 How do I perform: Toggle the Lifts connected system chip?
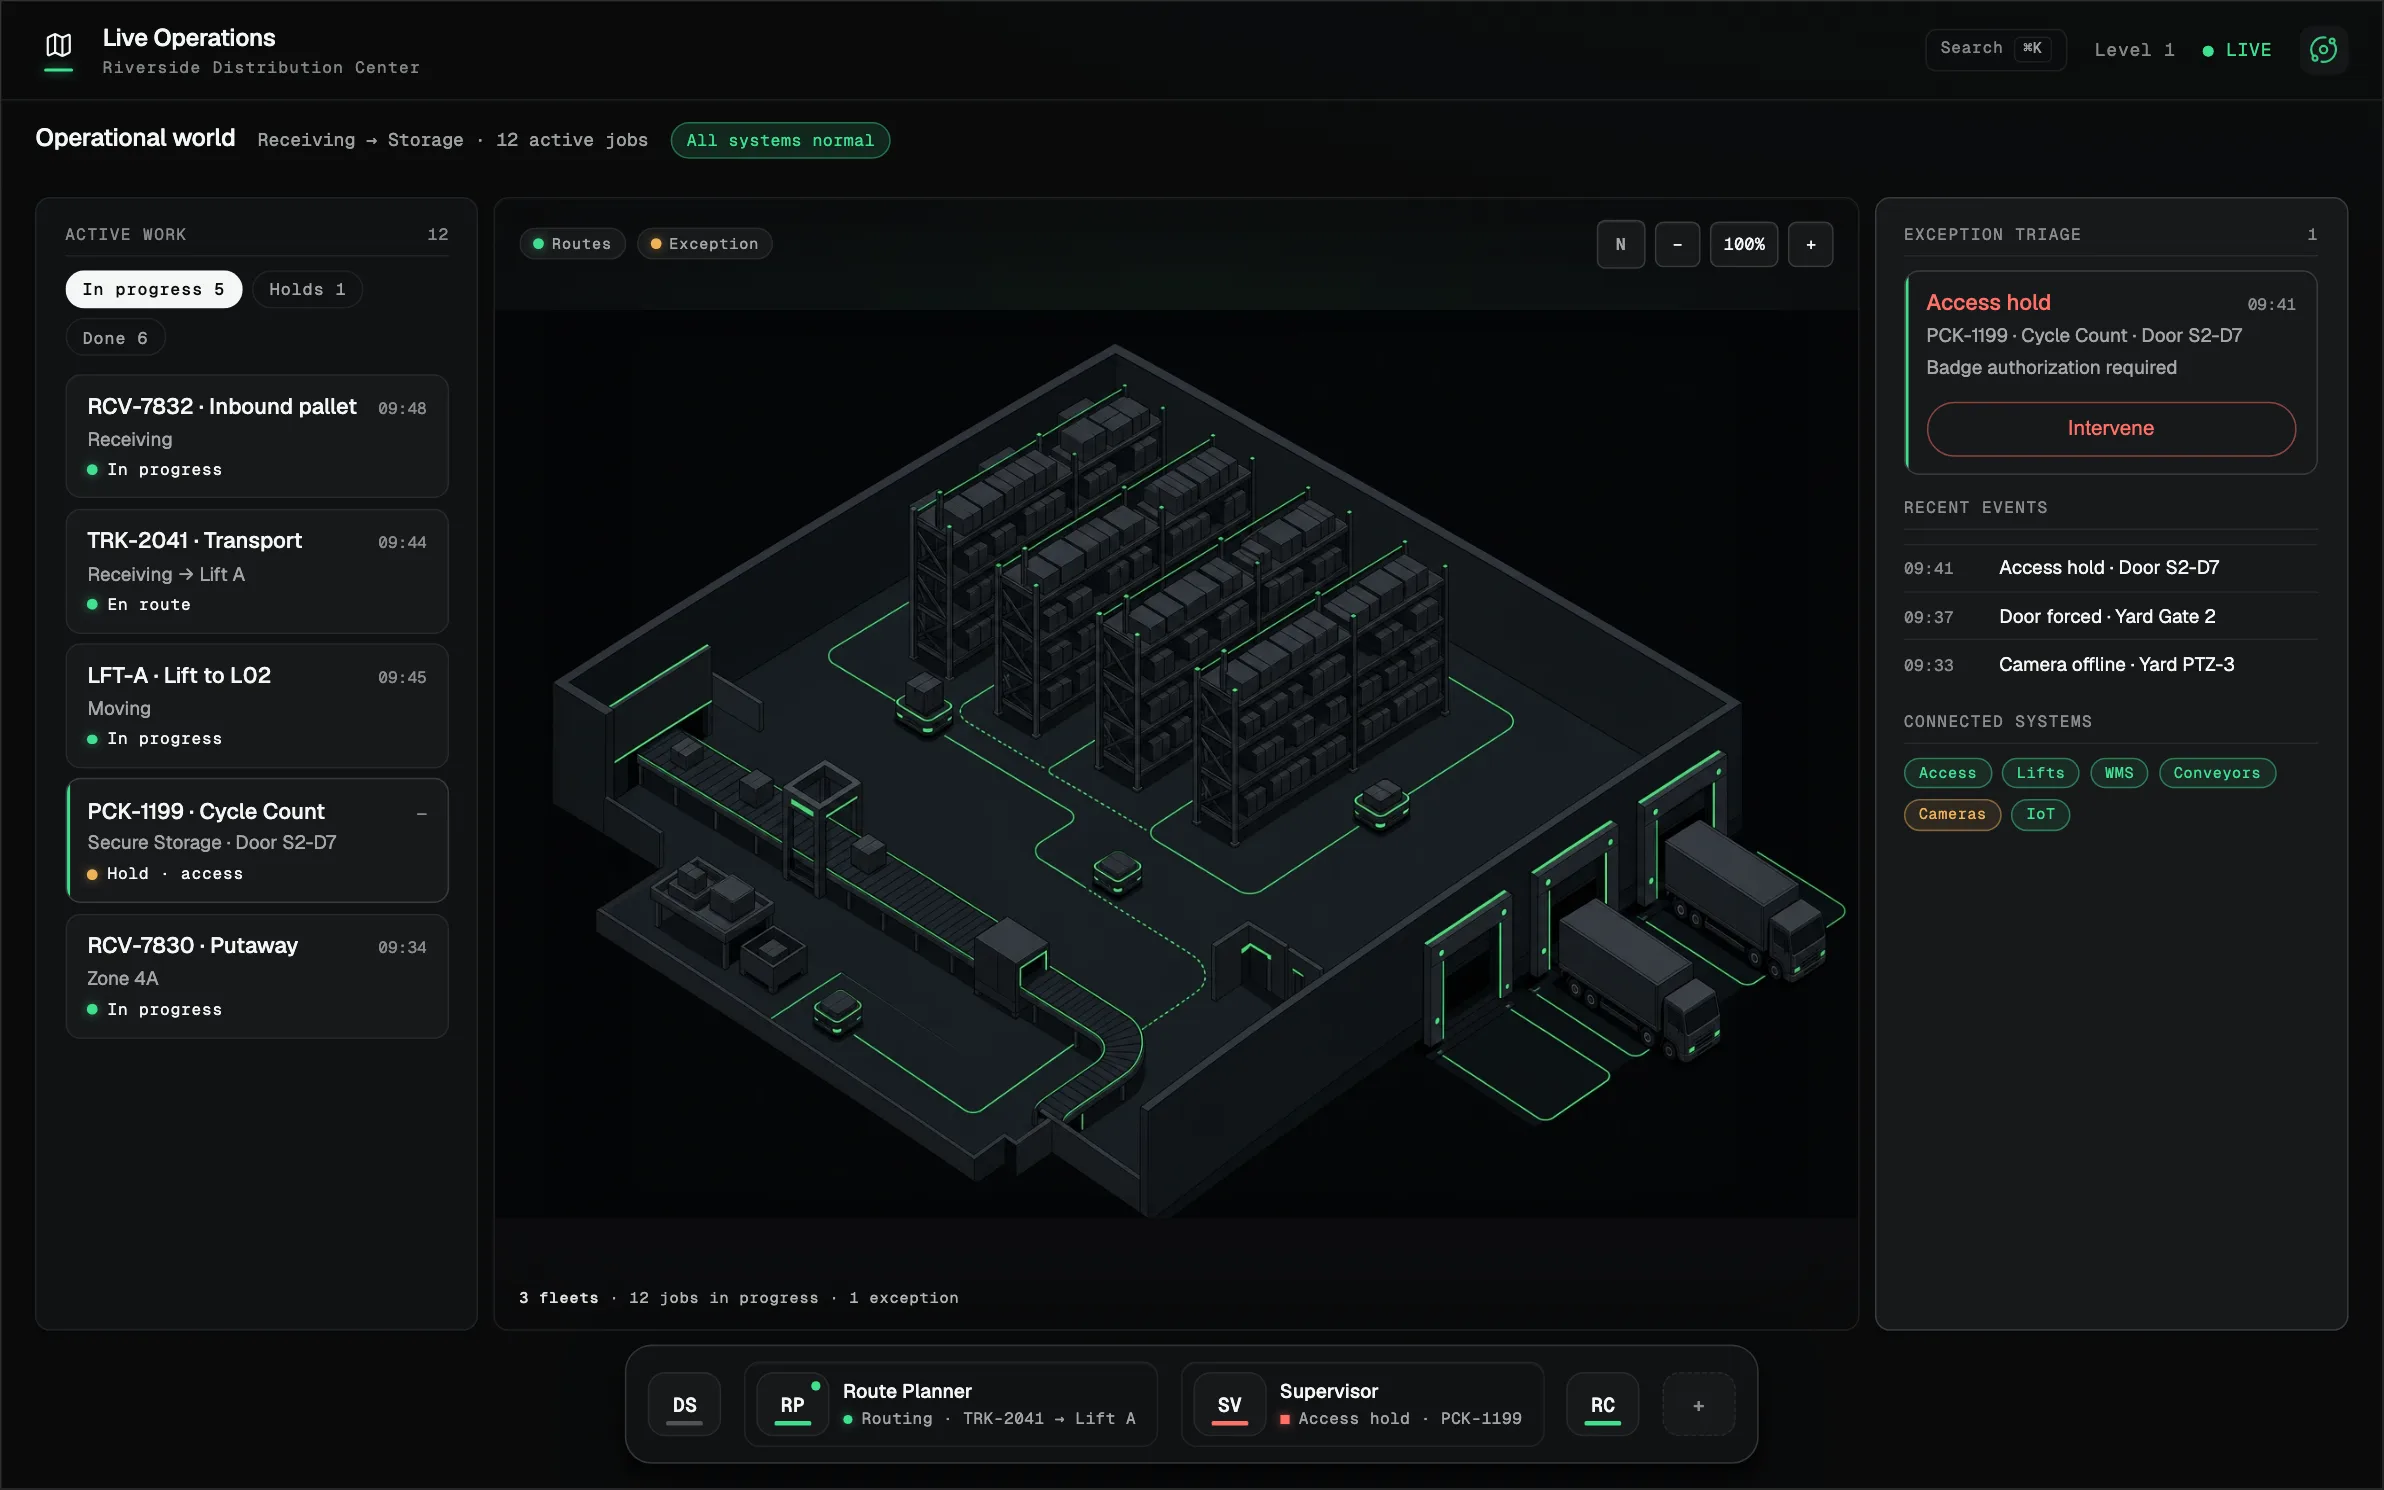coord(2040,773)
